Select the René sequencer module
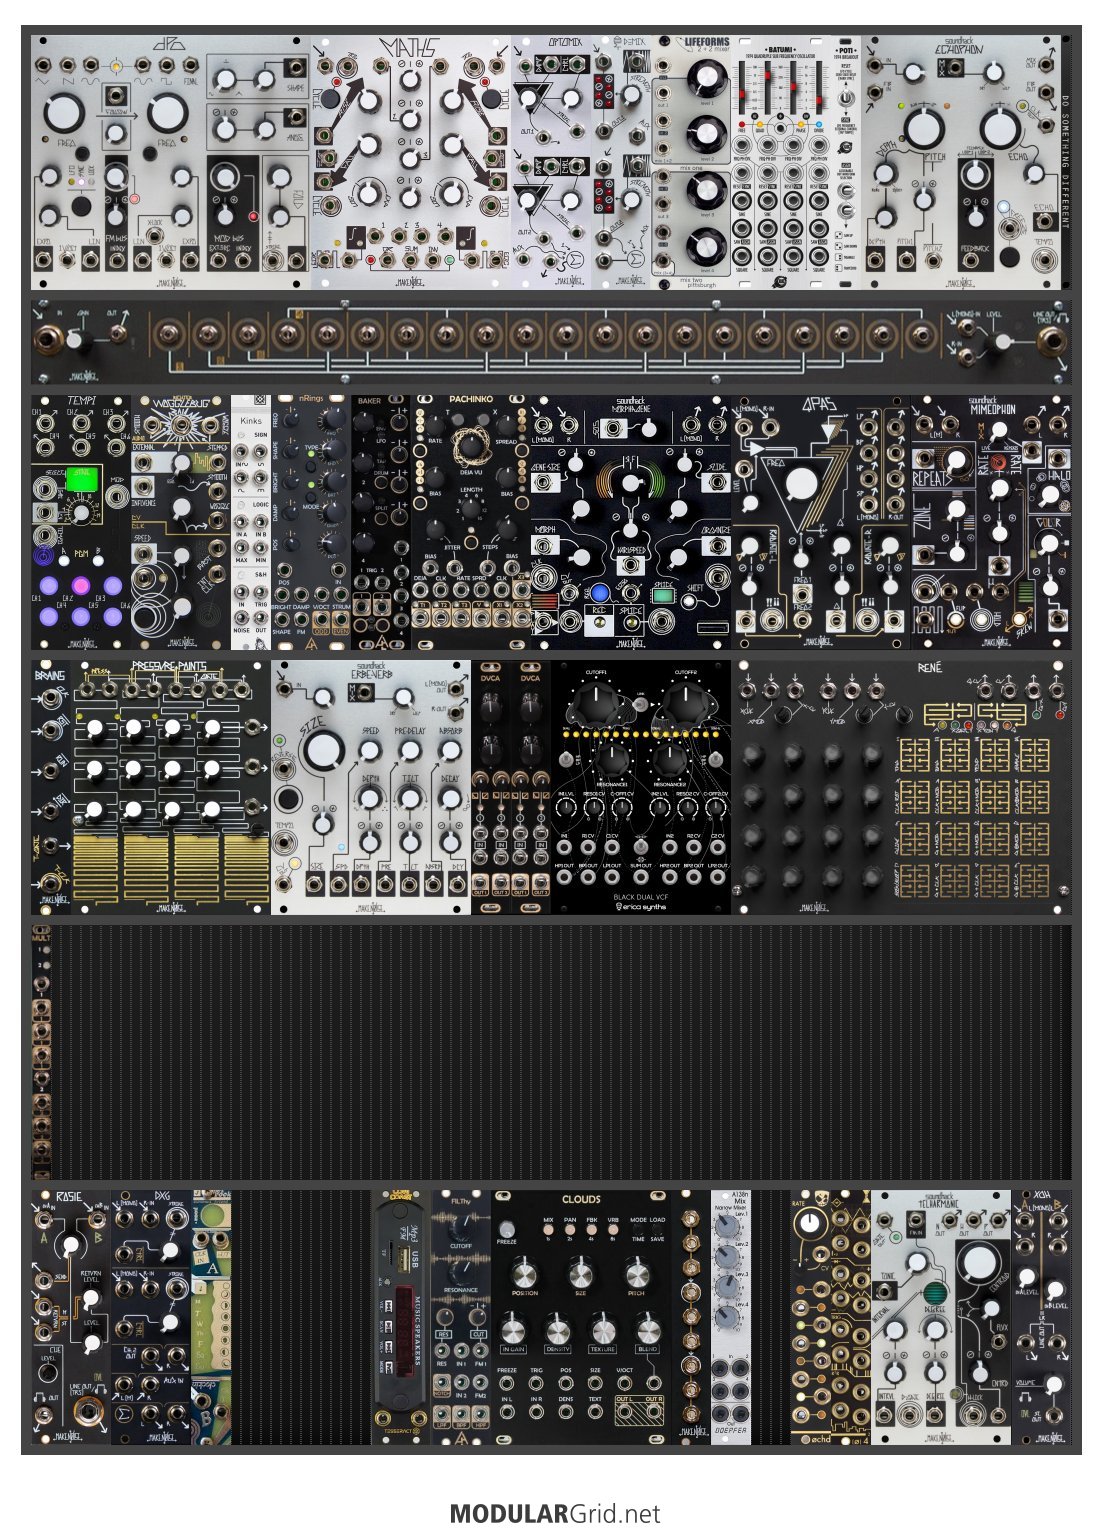Screen dimensions: 1112x1535 pos(901,787)
